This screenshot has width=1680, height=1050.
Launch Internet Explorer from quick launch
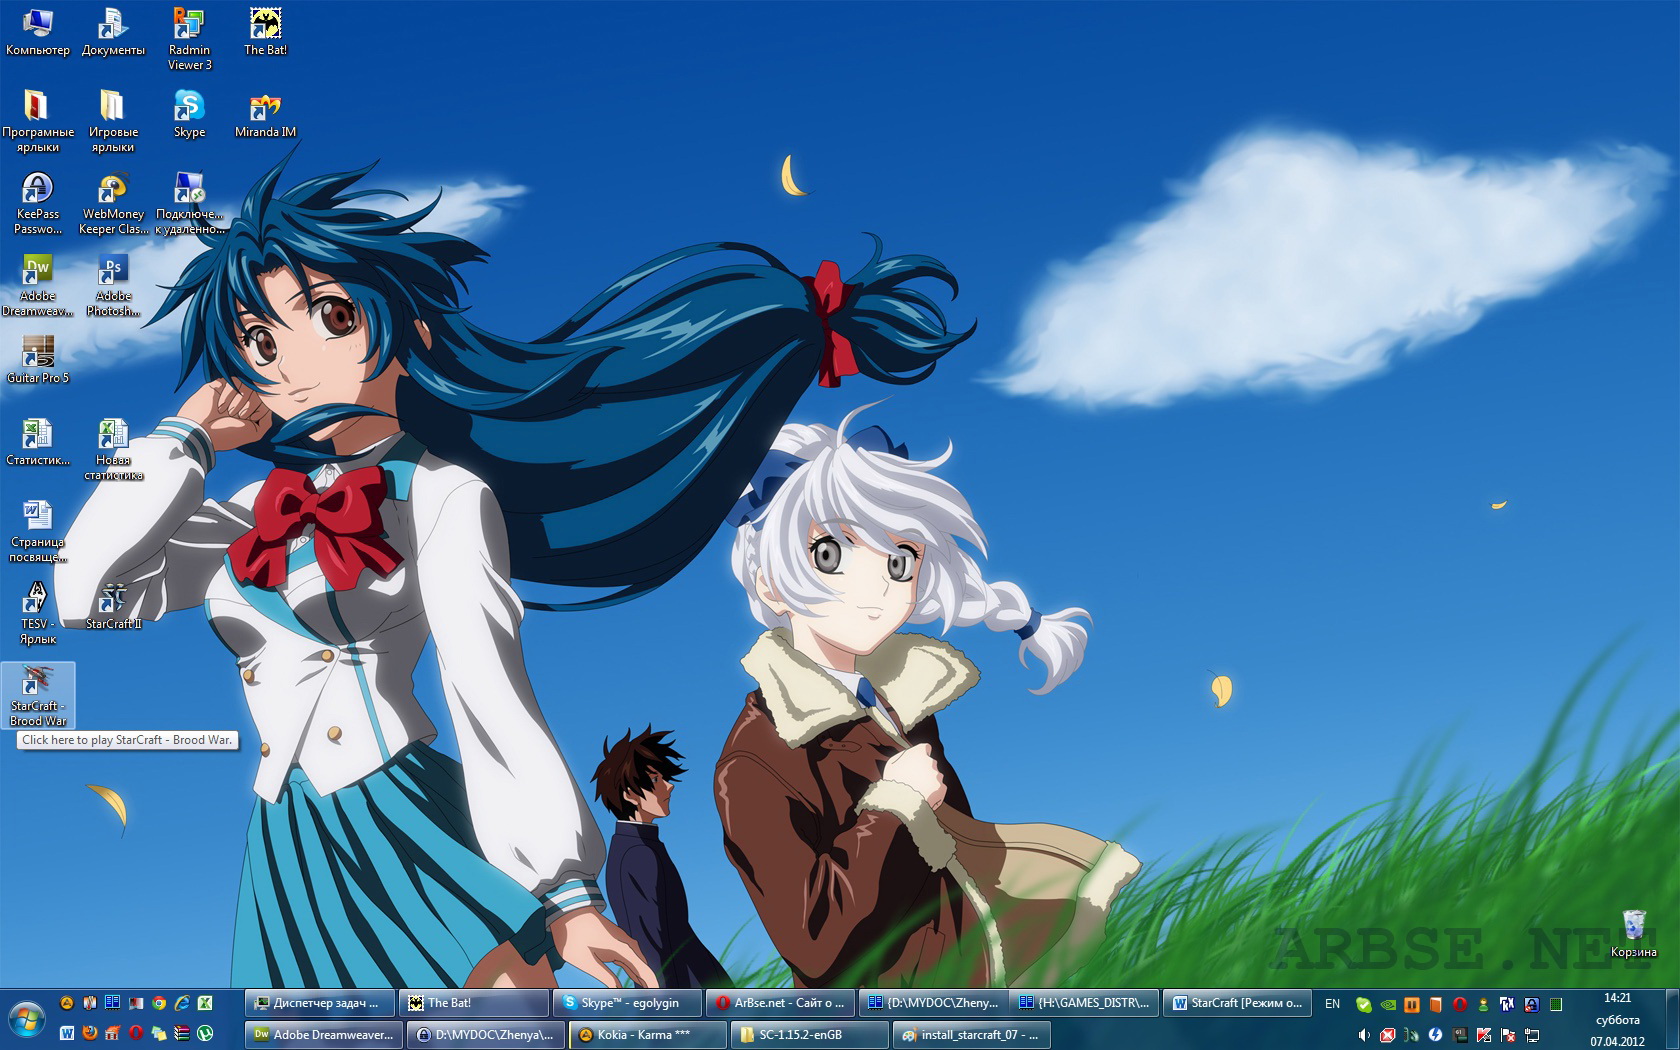pyautogui.click(x=182, y=1003)
